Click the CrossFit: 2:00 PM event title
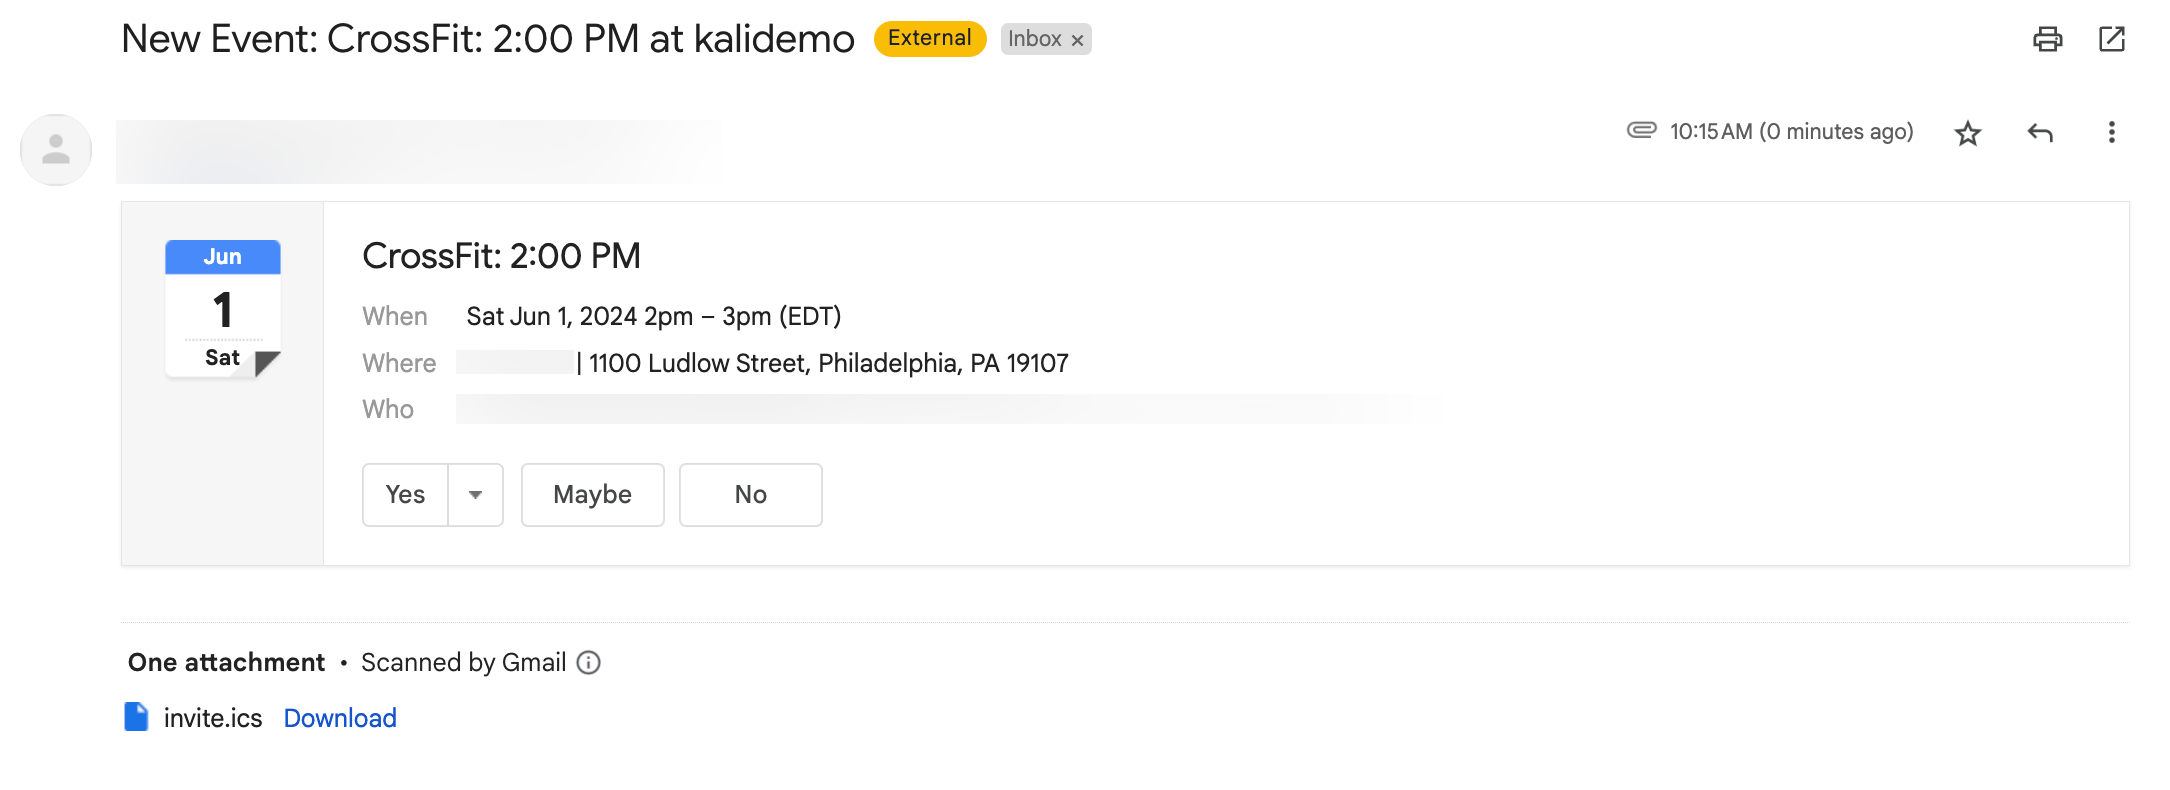The width and height of the screenshot is (2170, 790). (501, 256)
